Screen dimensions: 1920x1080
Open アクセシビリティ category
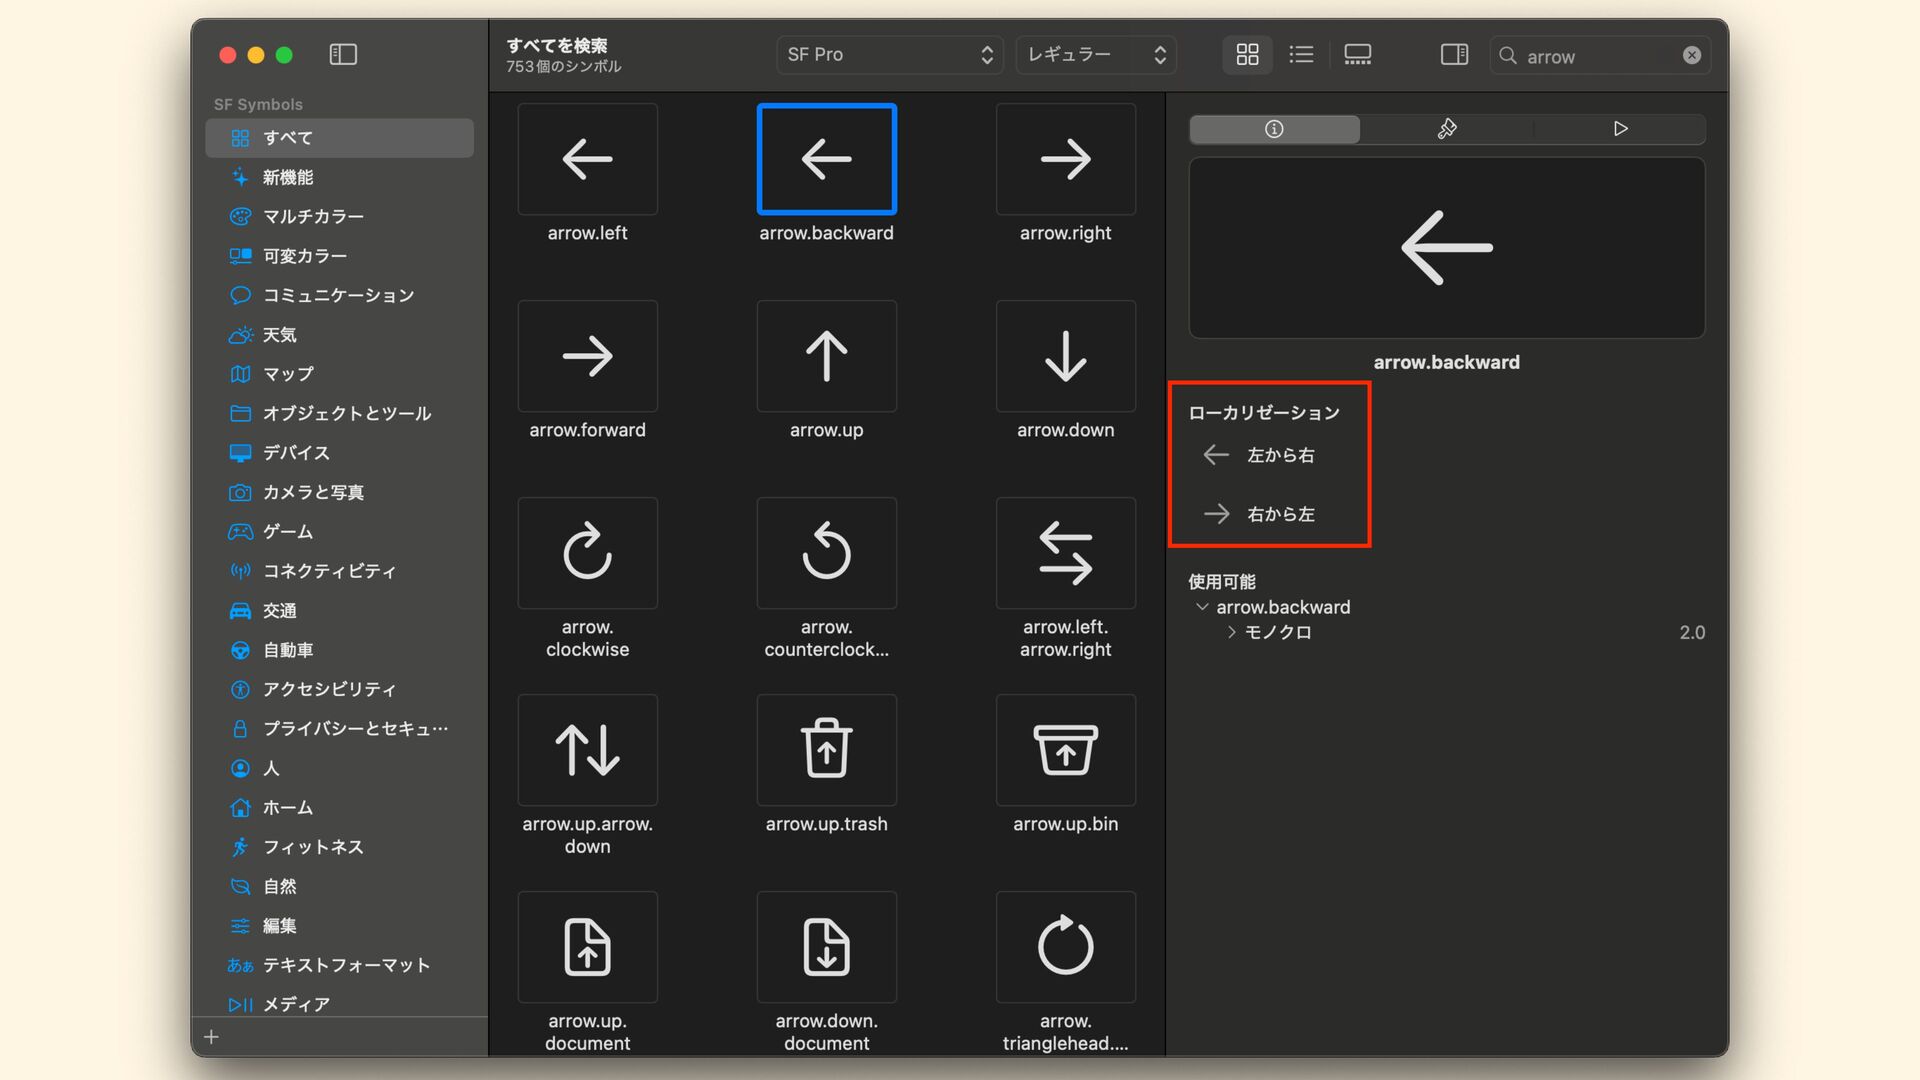pyautogui.click(x=339, y=689)
